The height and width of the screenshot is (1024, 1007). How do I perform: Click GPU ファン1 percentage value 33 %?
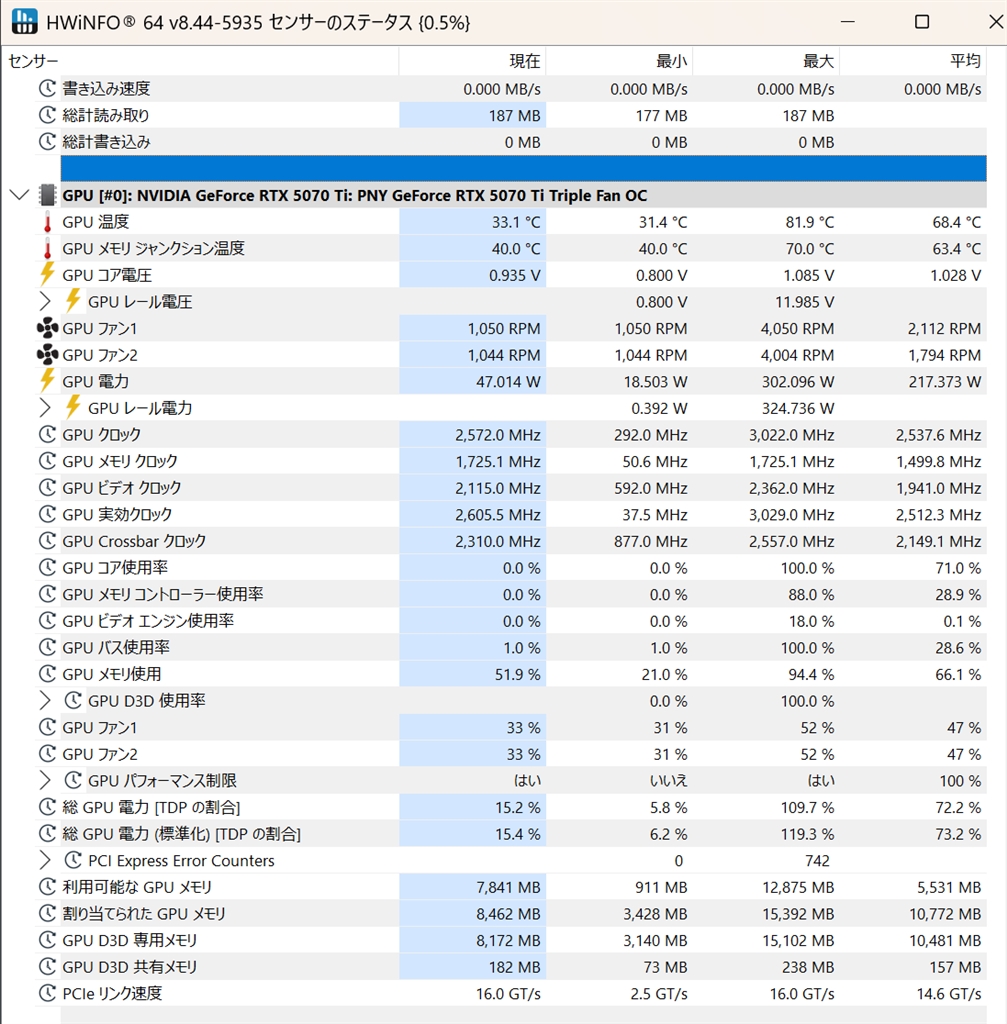pyautogui.click(x=523, y=728)
